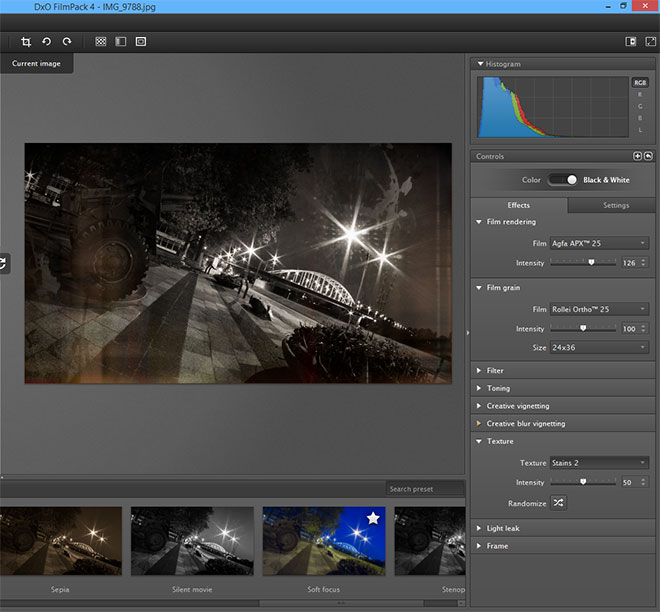Open the Film rendering Film dropdown
This screenshot has height=612, width=660.
(x=599, y=243)
